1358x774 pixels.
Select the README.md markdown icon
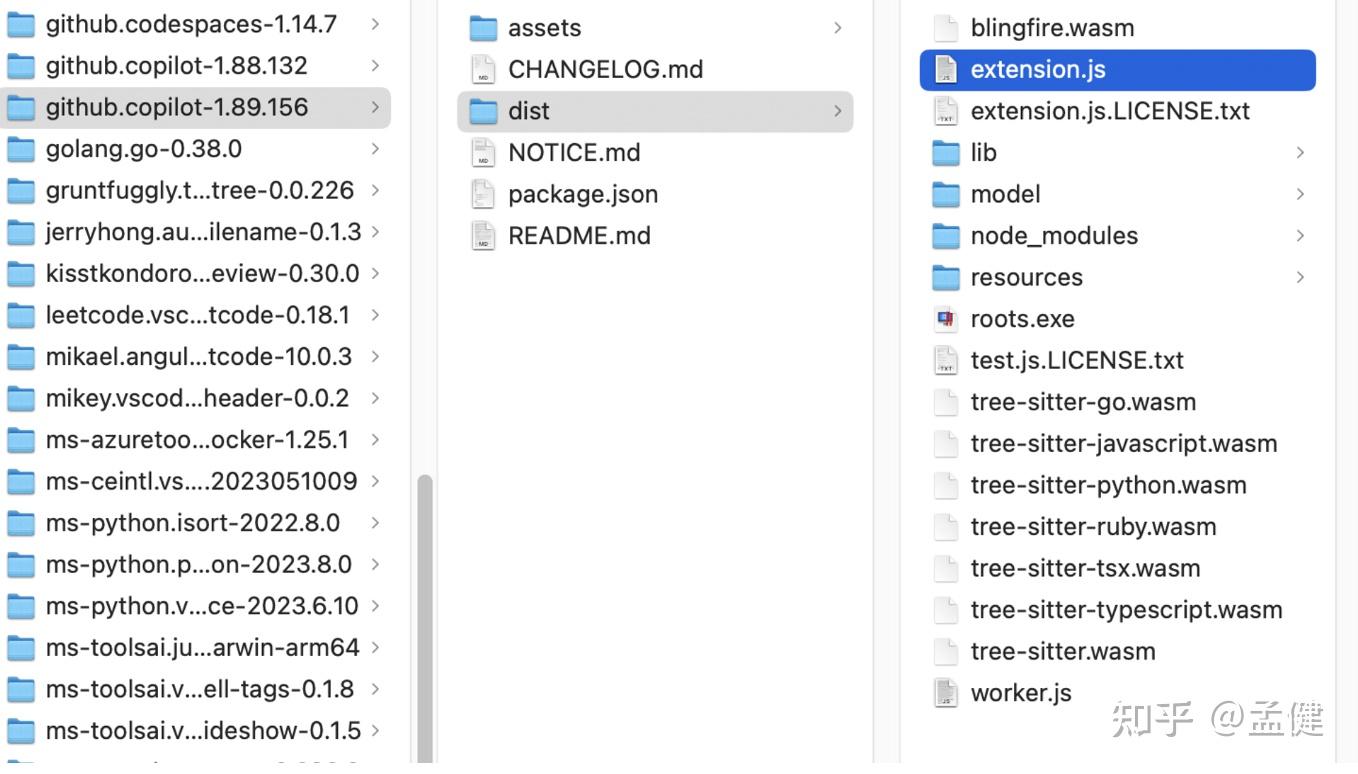click(x=483, y=236)
